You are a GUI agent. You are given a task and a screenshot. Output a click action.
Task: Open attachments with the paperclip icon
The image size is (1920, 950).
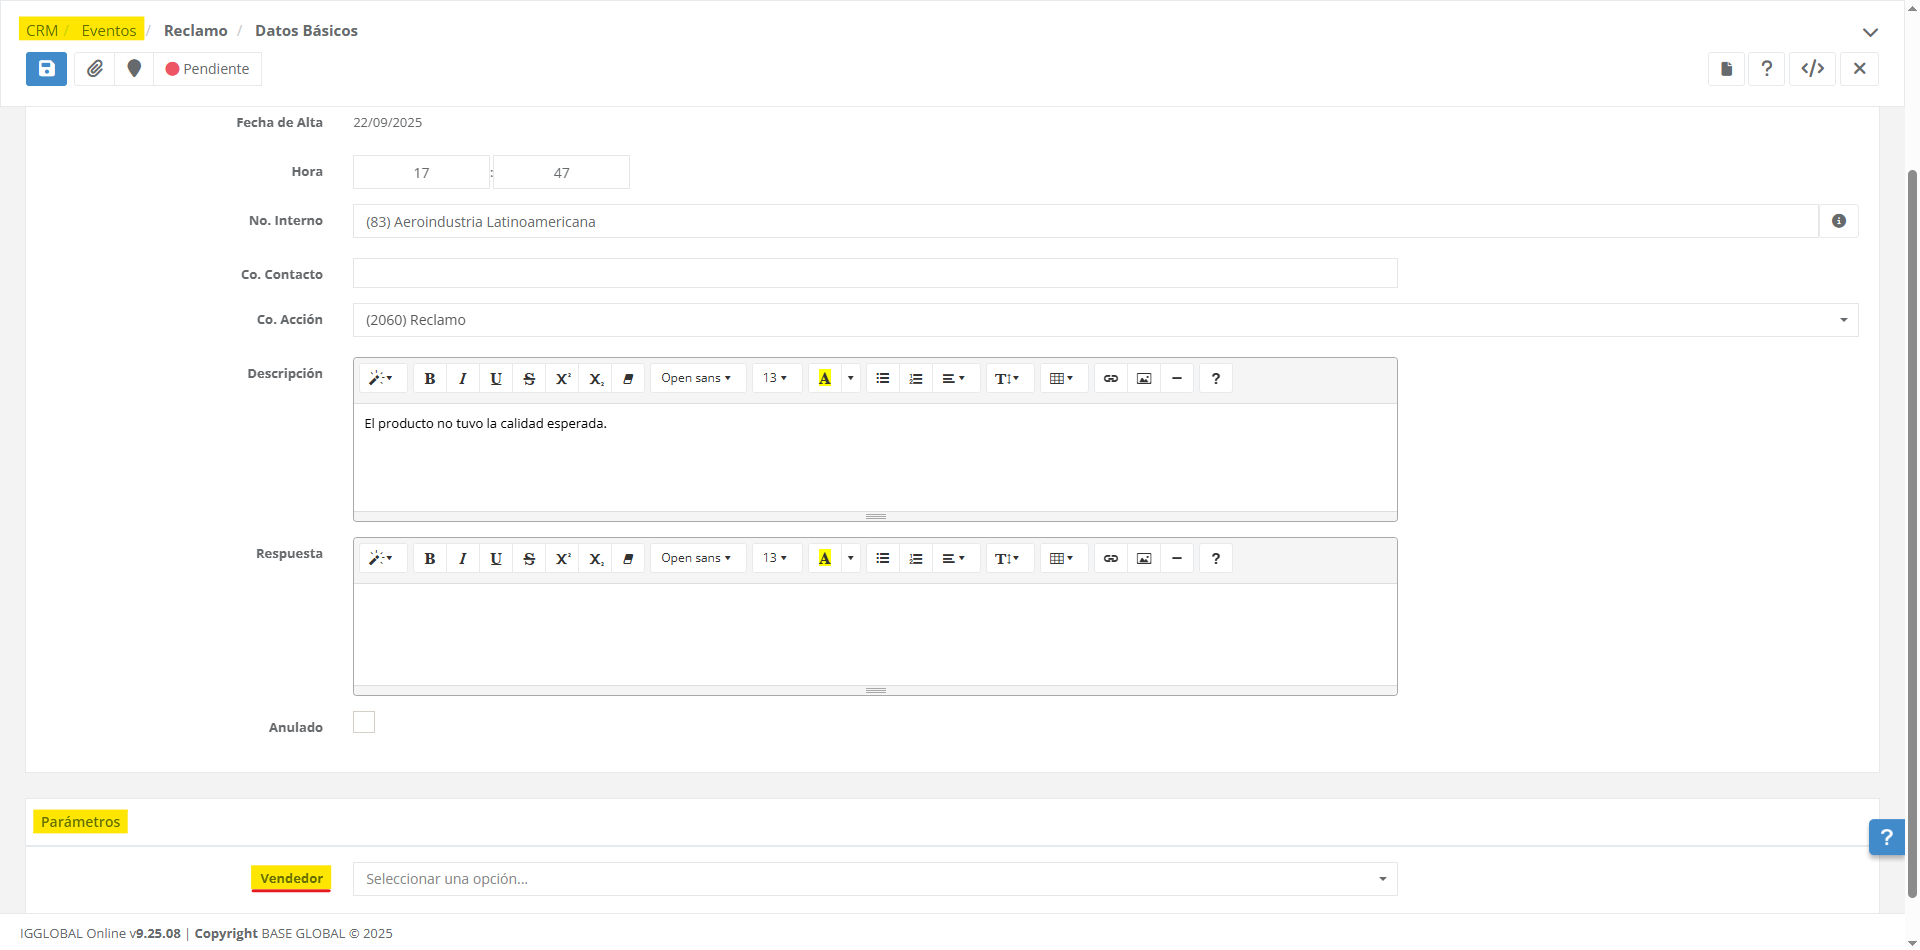(x=95, y=69)
